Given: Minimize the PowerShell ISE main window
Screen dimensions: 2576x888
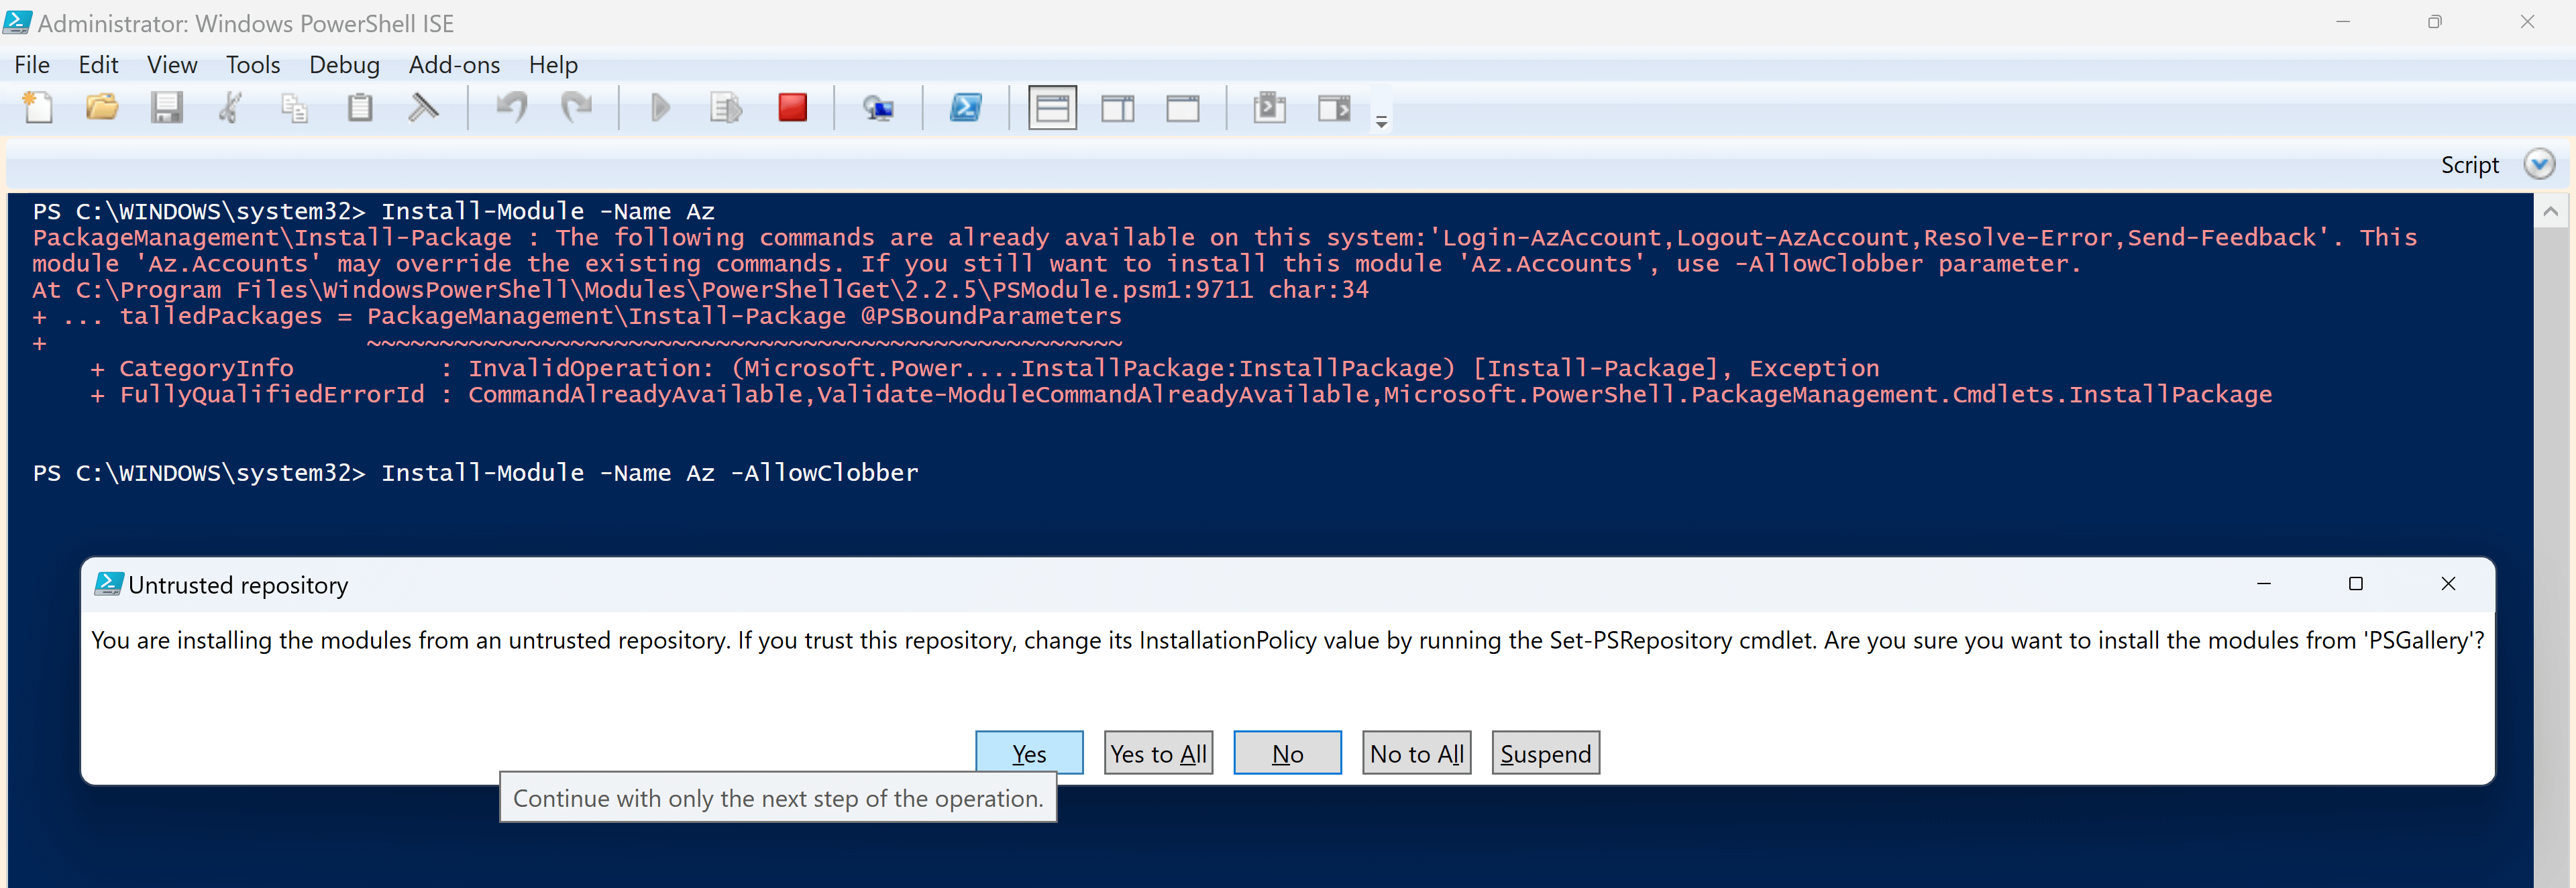Looking at the screenshot, I should (x=2342, y=22).
